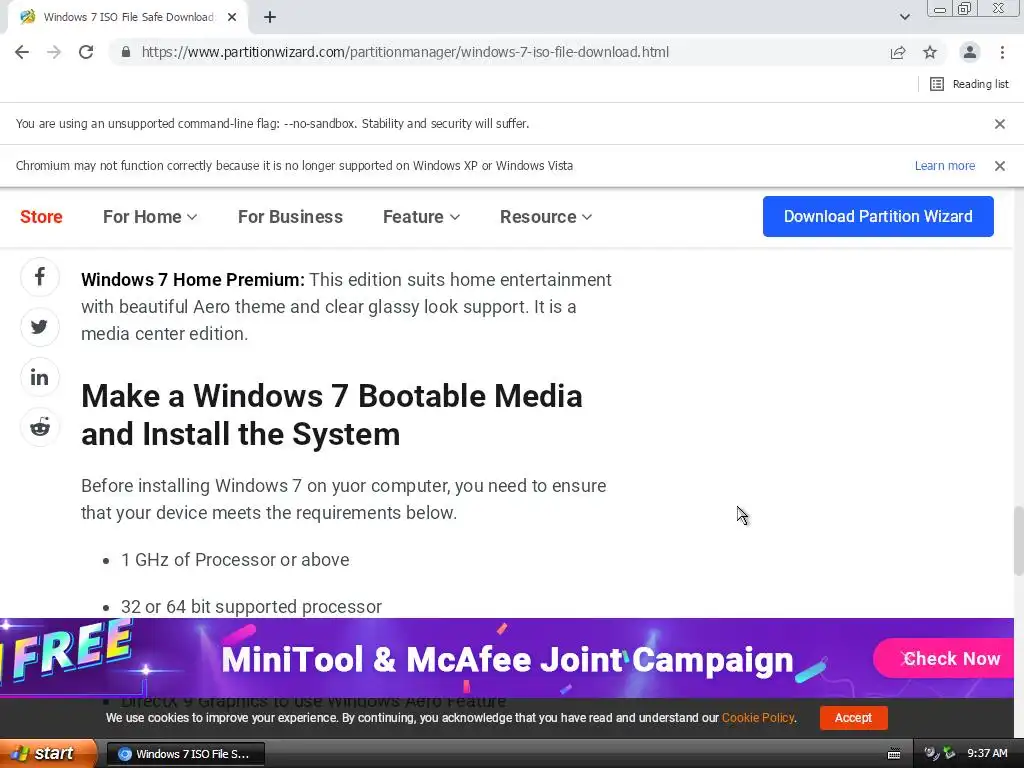Share article on LinkedIn

pos(40,377)
